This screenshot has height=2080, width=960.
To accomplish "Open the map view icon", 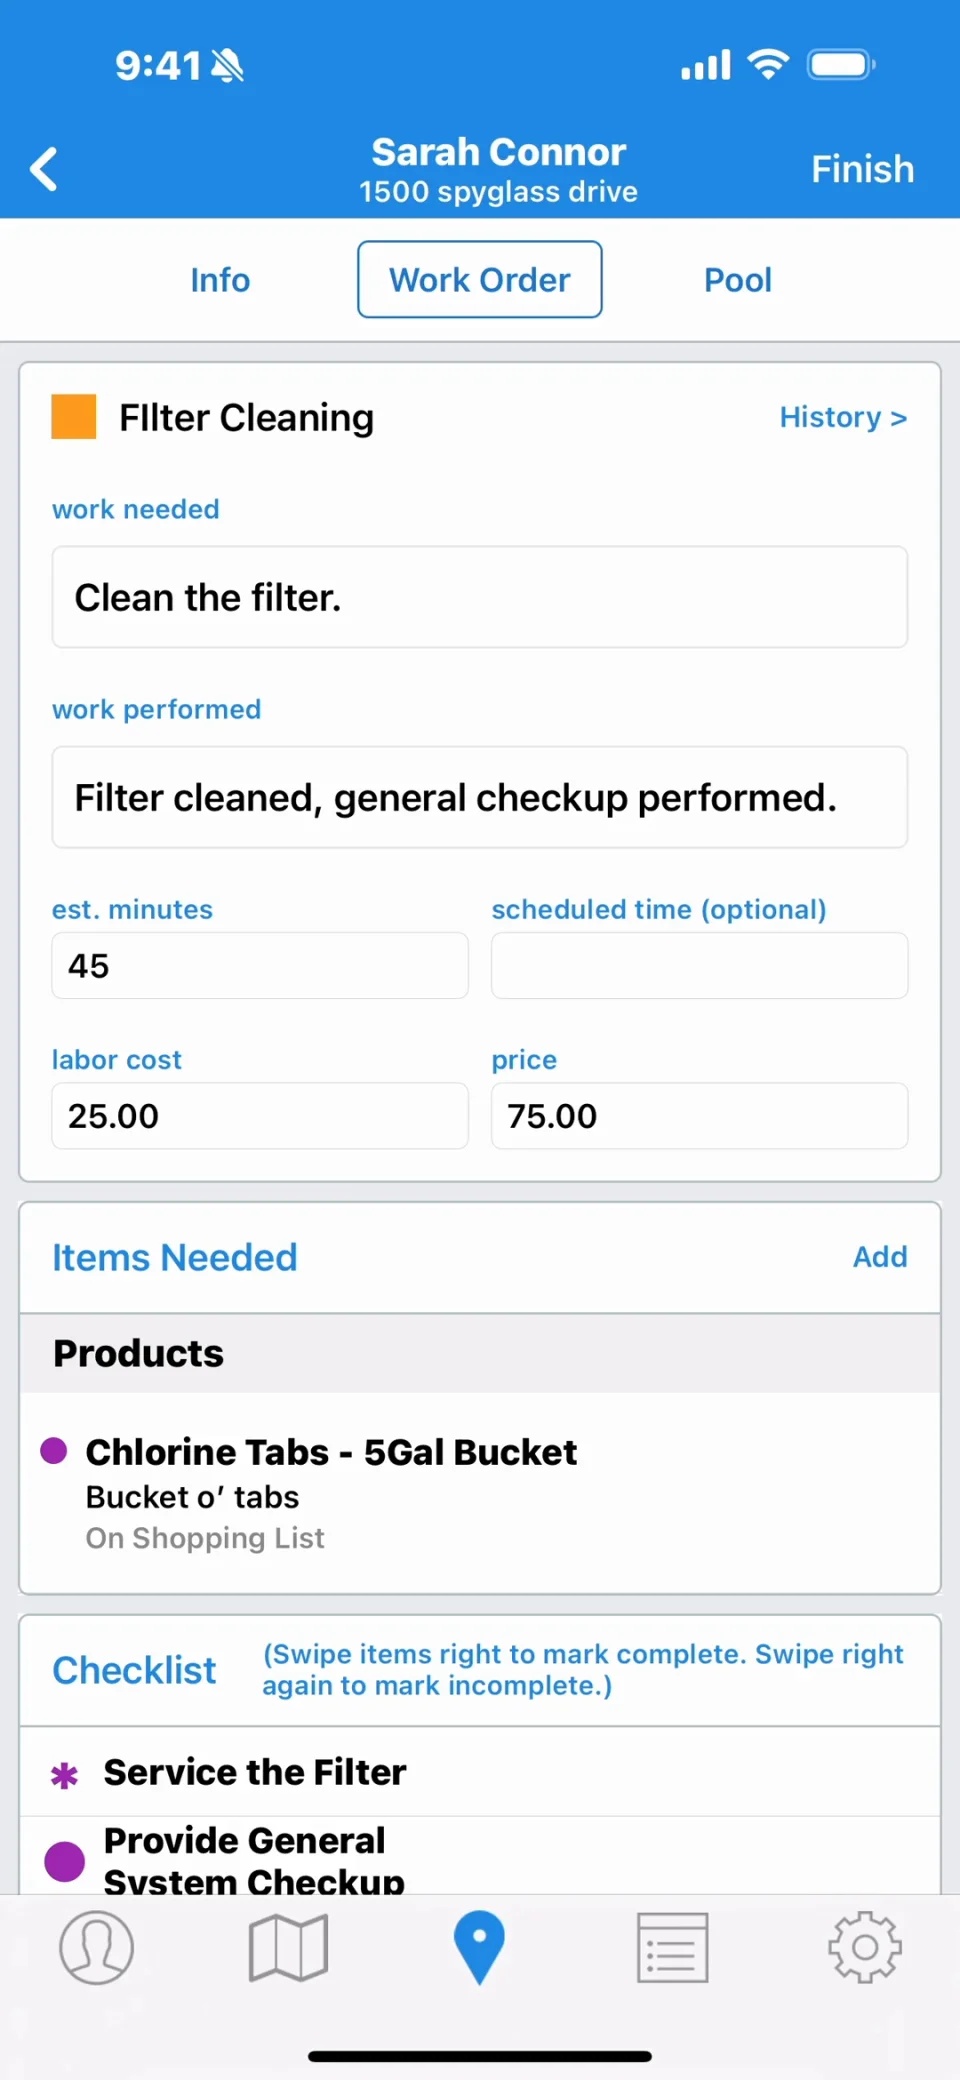I will [x=288, y=1947].
